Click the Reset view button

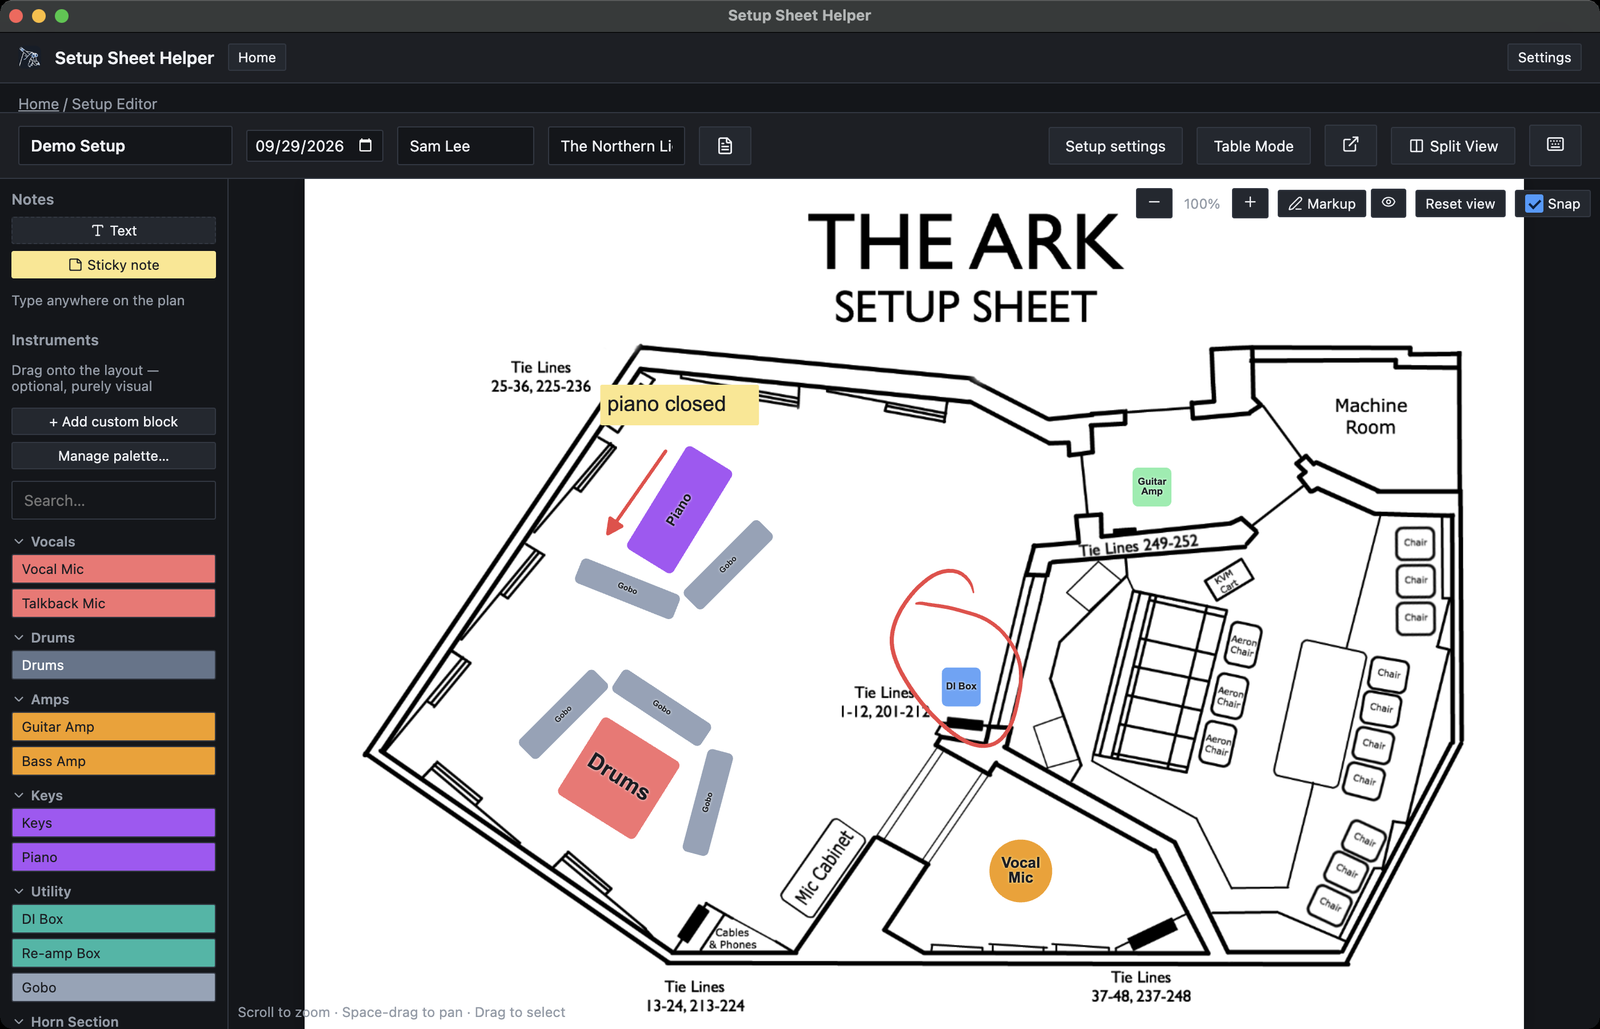click(1460, 203)
